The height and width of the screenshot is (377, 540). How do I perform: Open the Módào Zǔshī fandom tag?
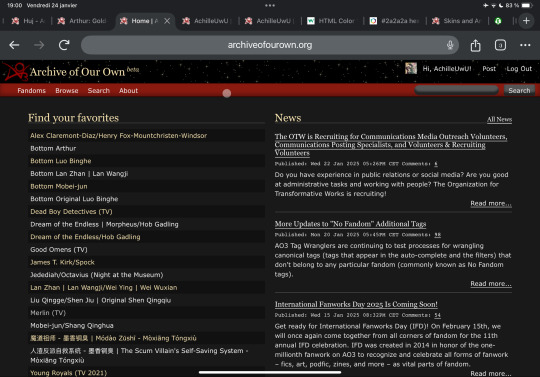[x=113, y=338]
